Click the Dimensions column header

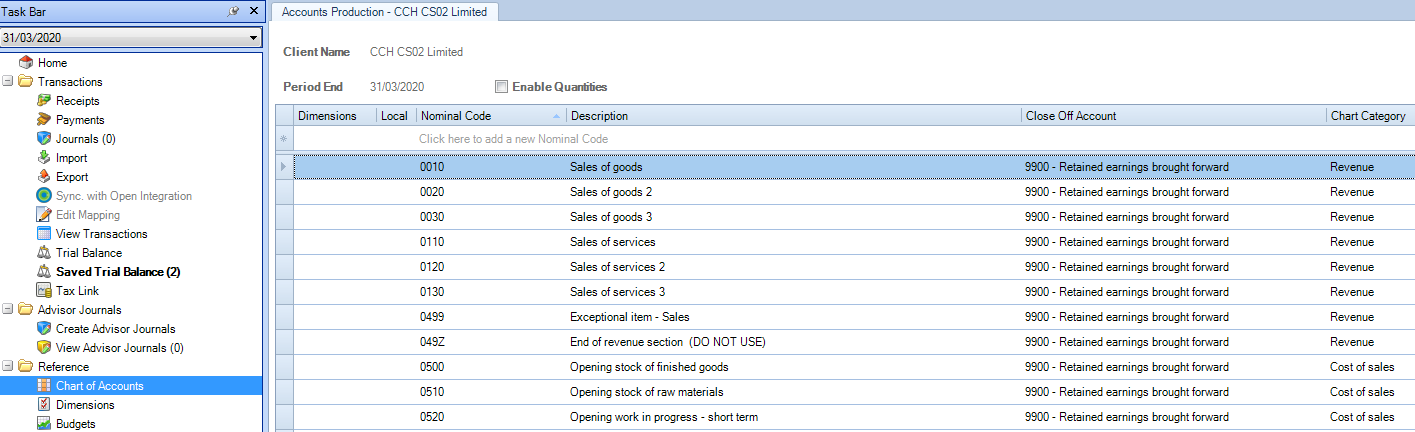[x=335, y=116]
